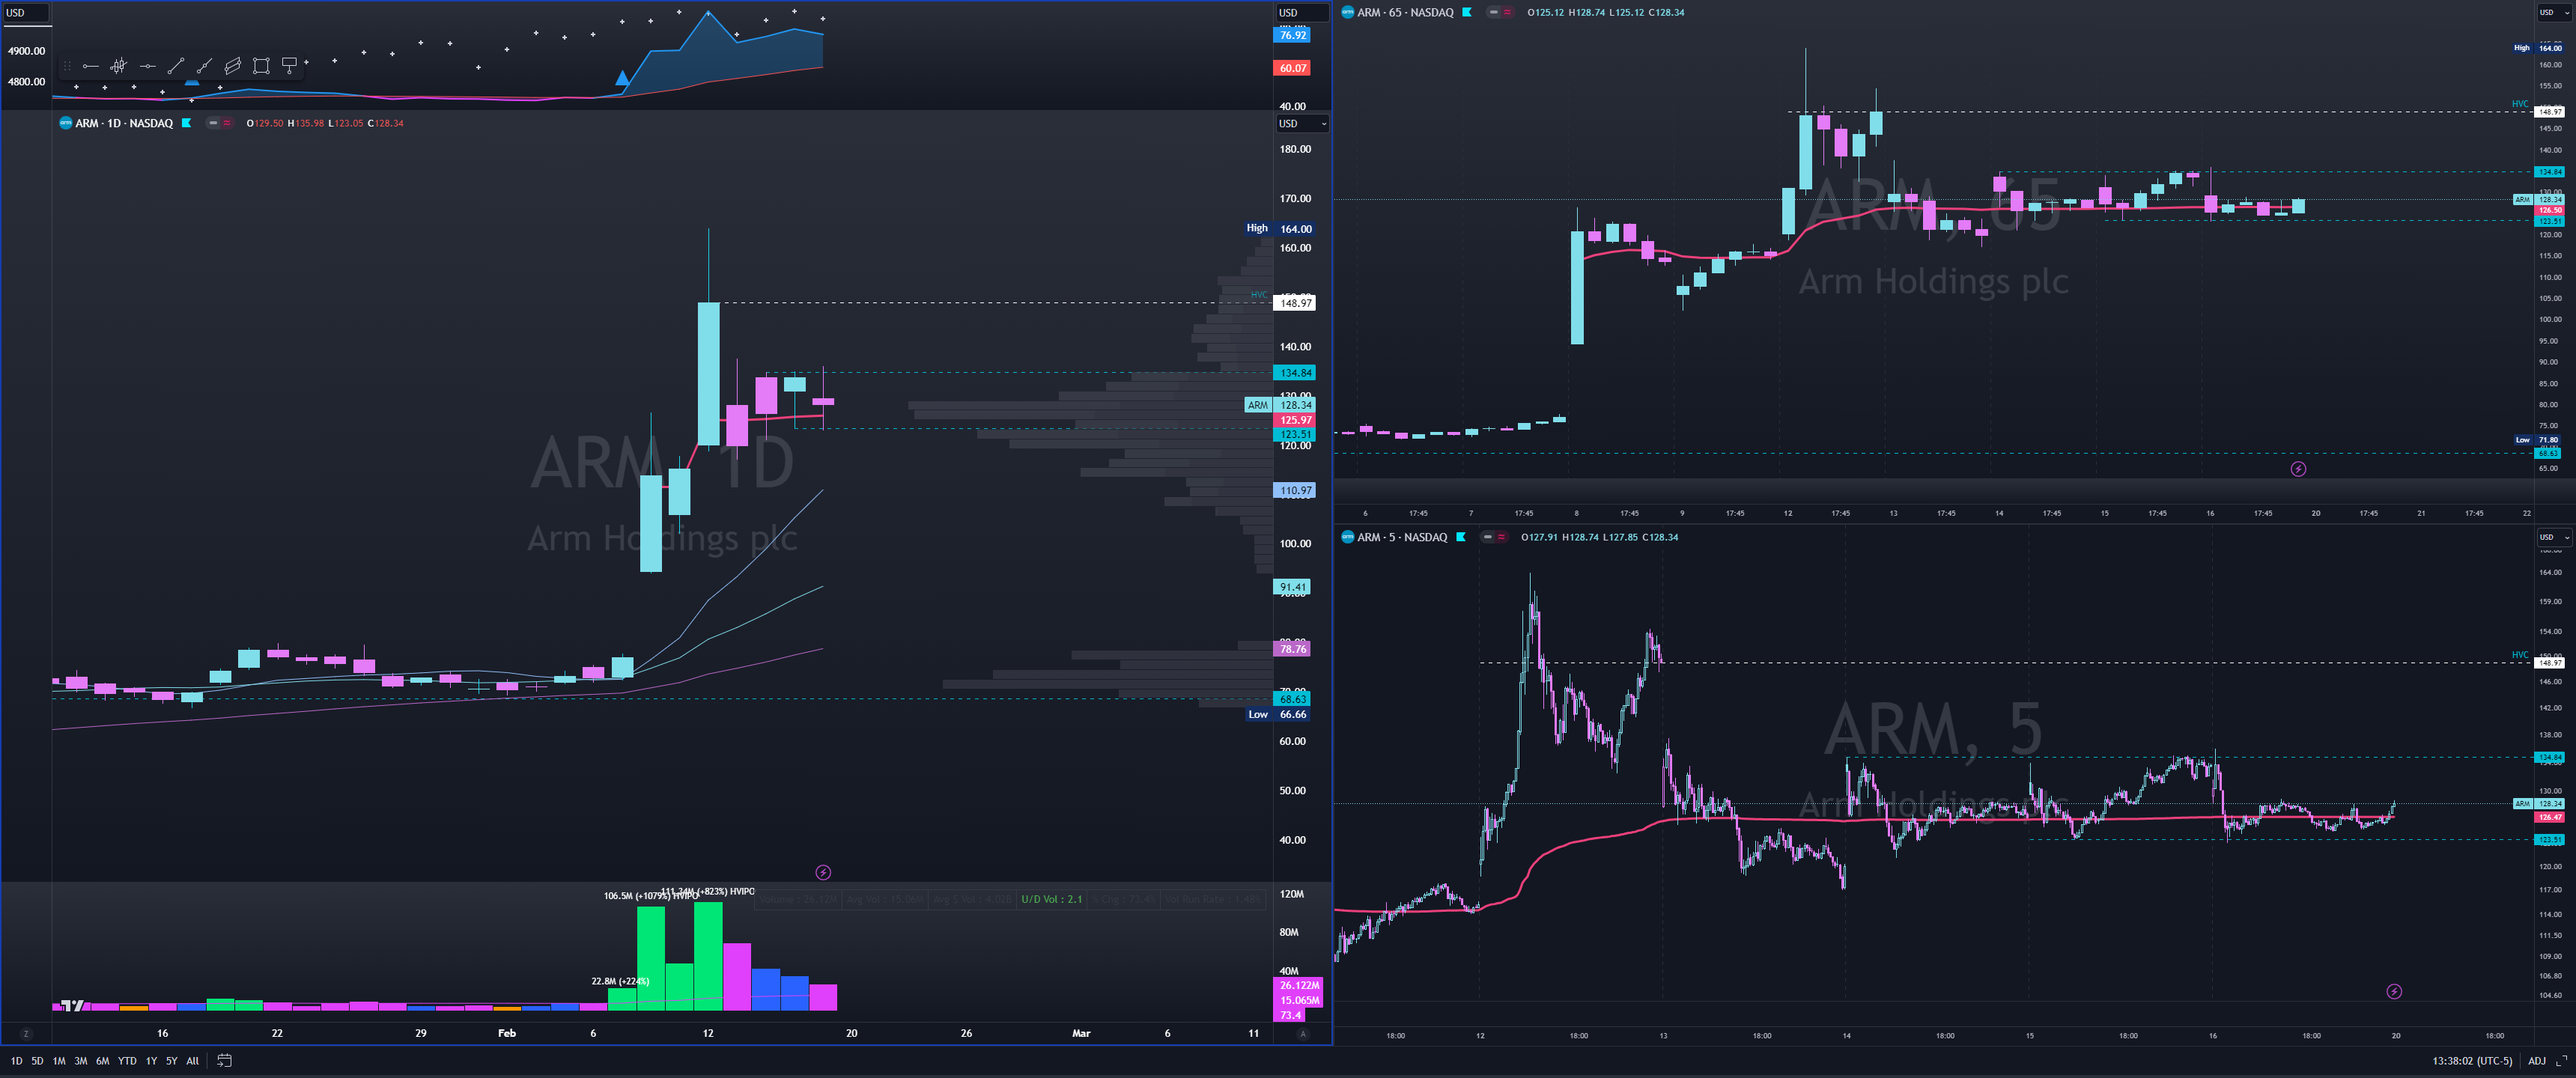The height and width of the screenshot is (1078, 2576).
Task: Open USD currency dropdown on 65-minute chart
Action: [x=2556, y=13]
